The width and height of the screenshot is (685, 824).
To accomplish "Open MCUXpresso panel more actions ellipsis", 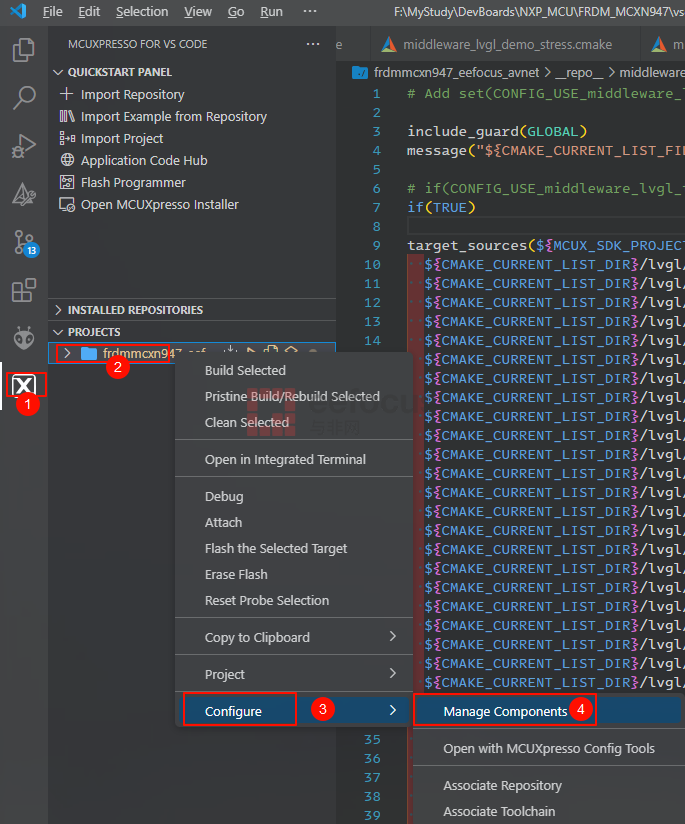I will (x=313, y=45).
